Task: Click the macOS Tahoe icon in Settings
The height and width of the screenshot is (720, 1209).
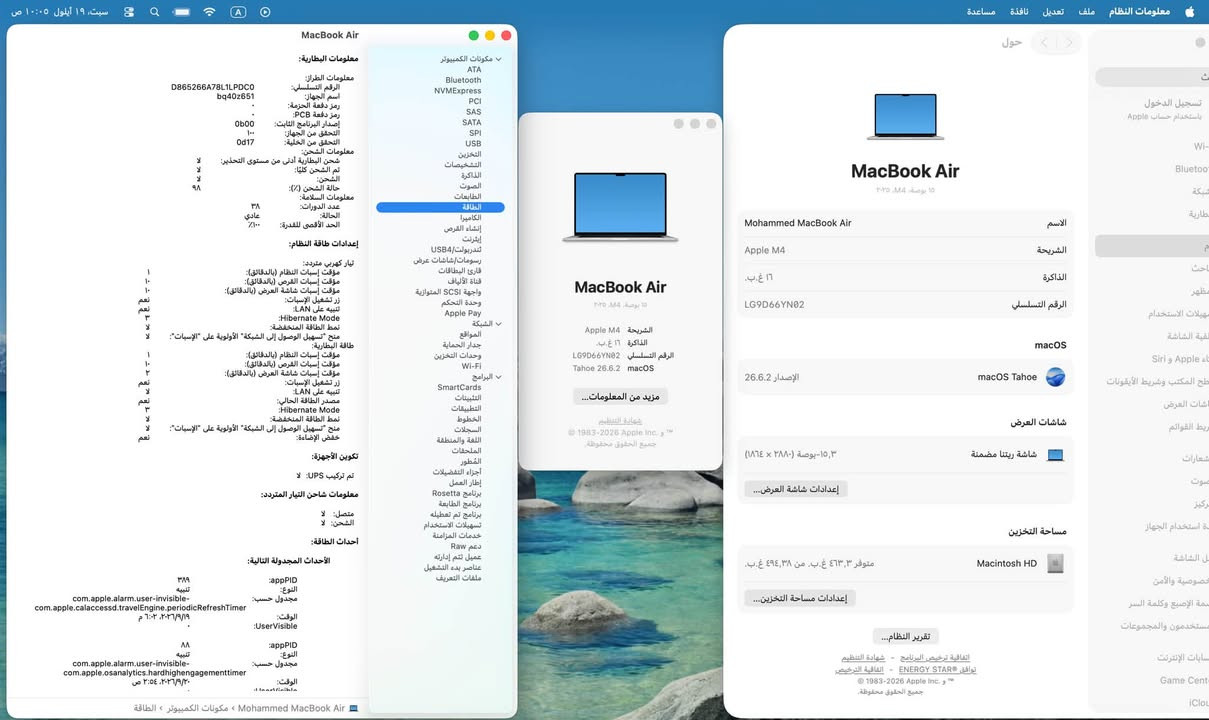Action: tap(1056, 377)
